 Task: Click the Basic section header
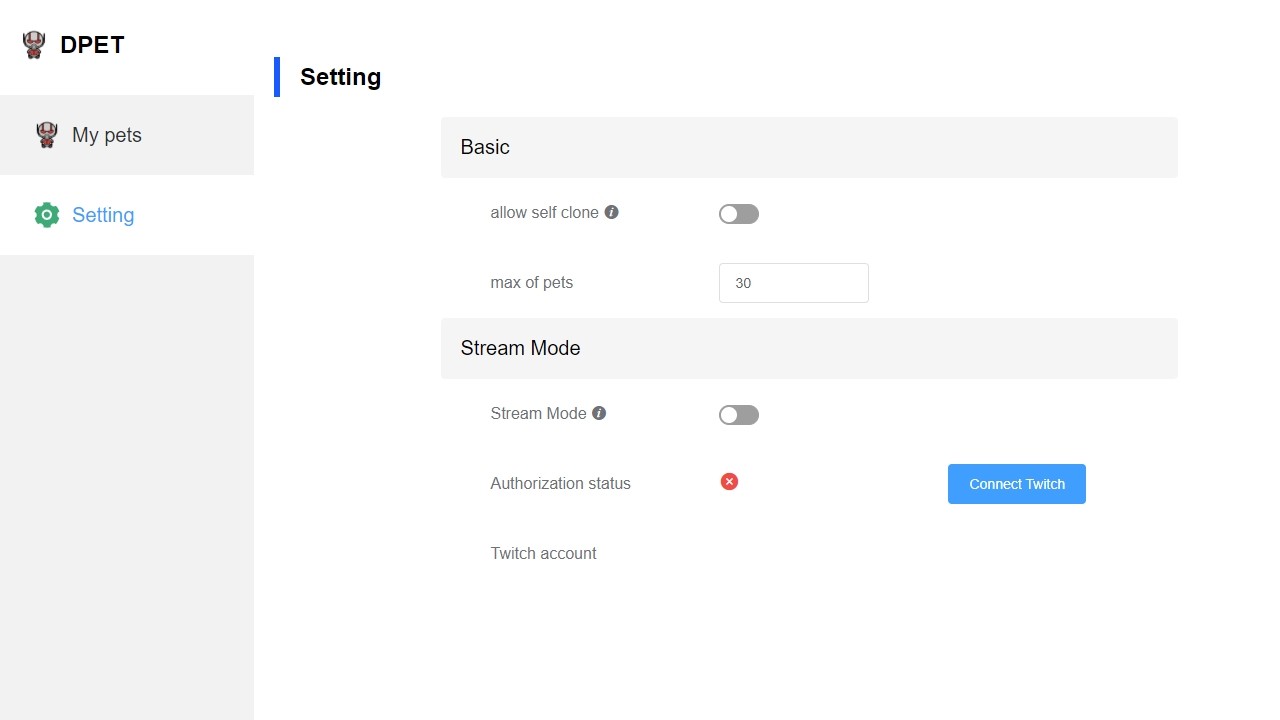pos(809,147)
